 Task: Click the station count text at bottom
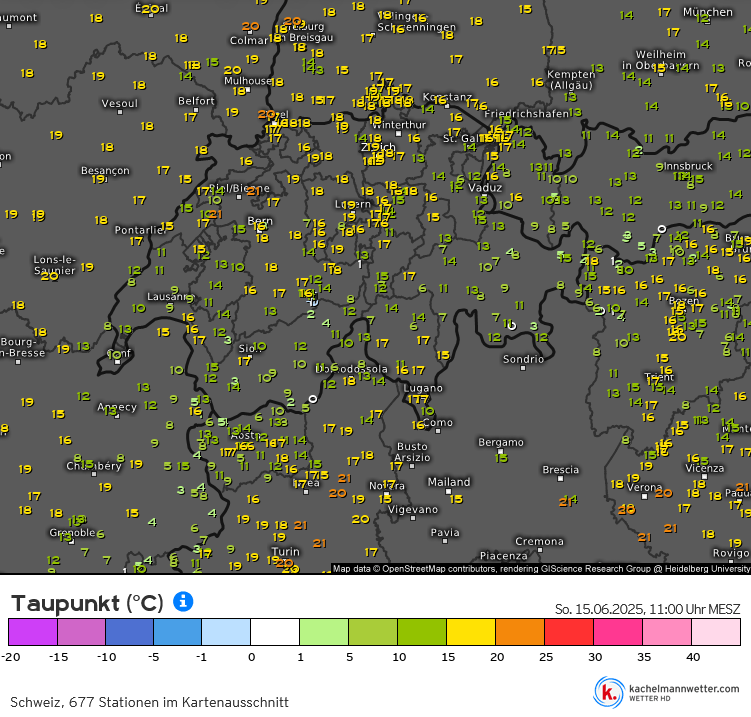coord(149,702)
